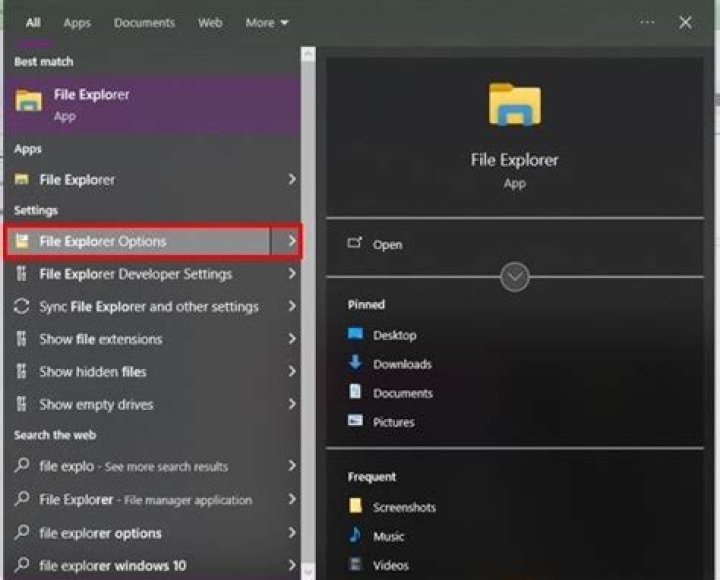Image resolution: width=720 pixels, height=580 pixels.
Task: Expand the arrow beside 'file explorer windows 10'
Action: click(x=292, y=565)
